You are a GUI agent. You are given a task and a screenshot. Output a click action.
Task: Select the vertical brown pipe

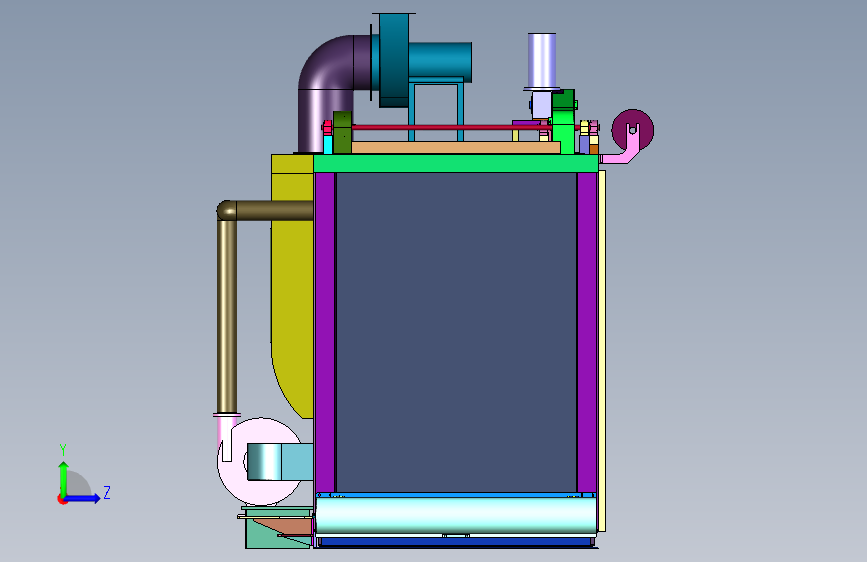coord(227,315)
